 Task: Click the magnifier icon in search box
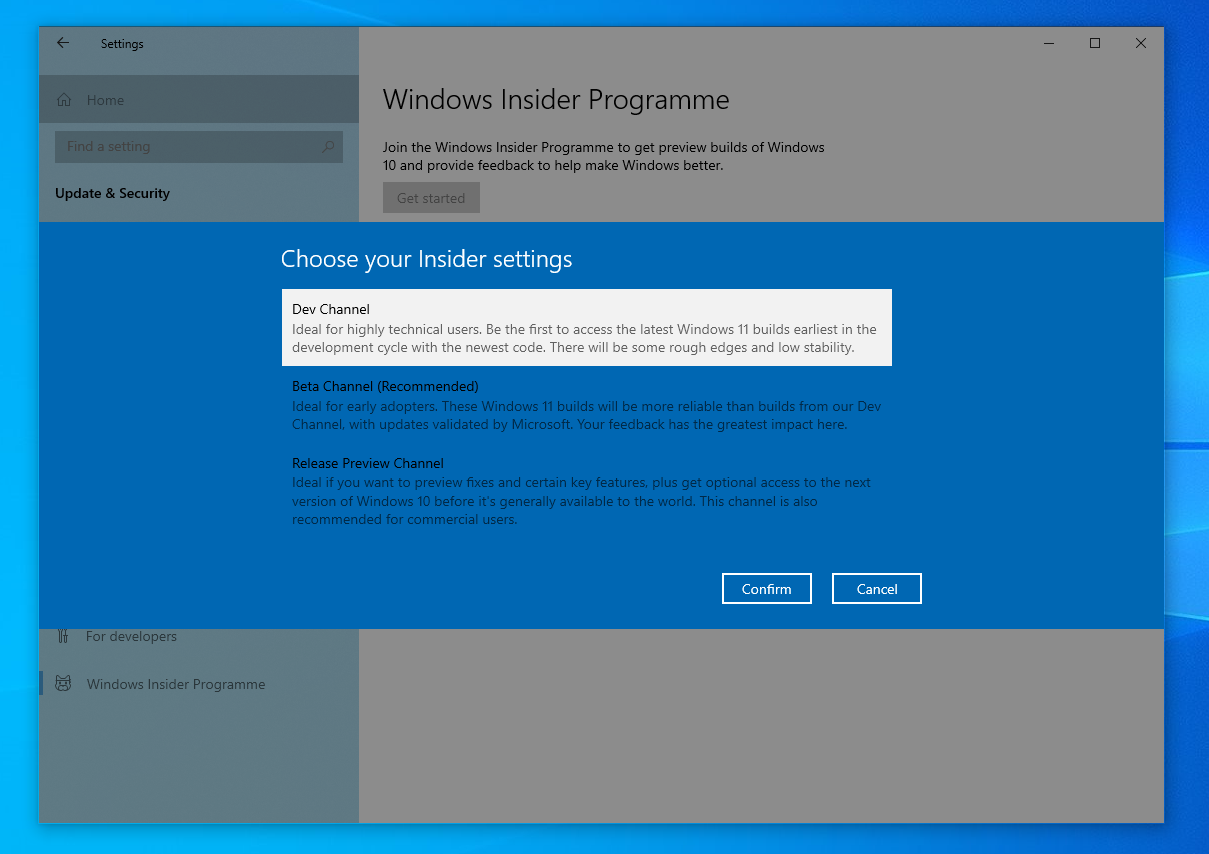pos(328,147)
